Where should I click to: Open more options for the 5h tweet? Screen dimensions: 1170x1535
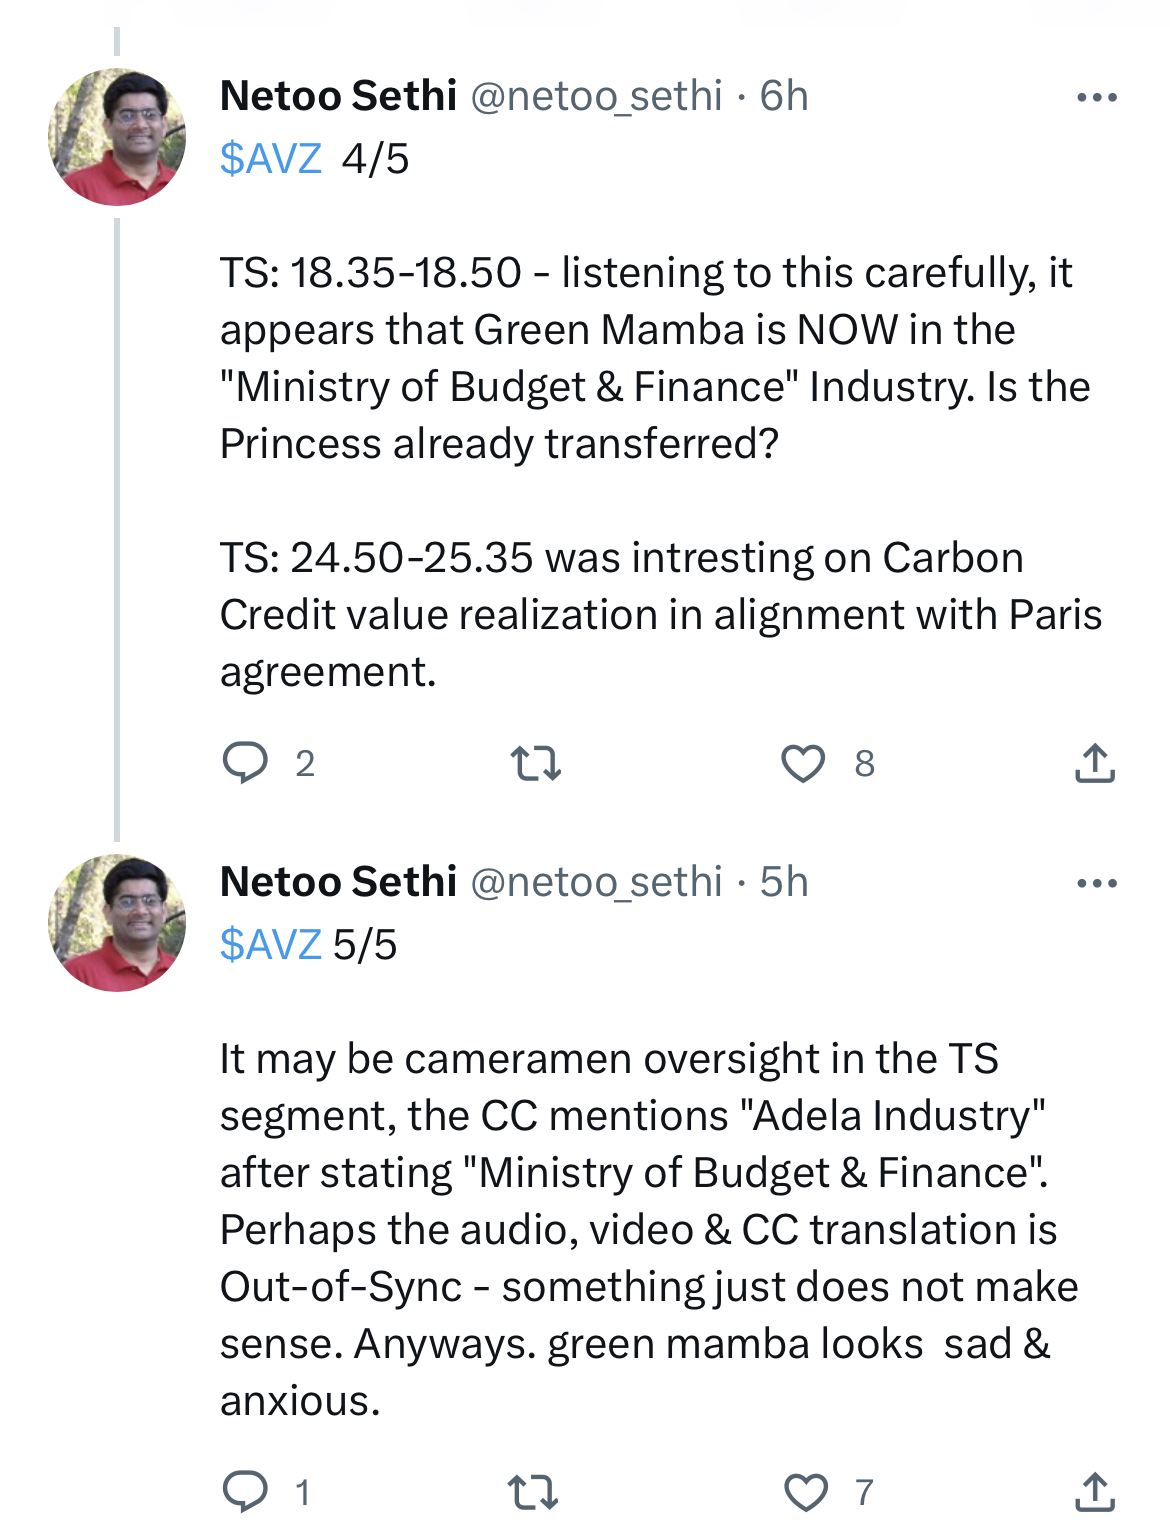1096,884
